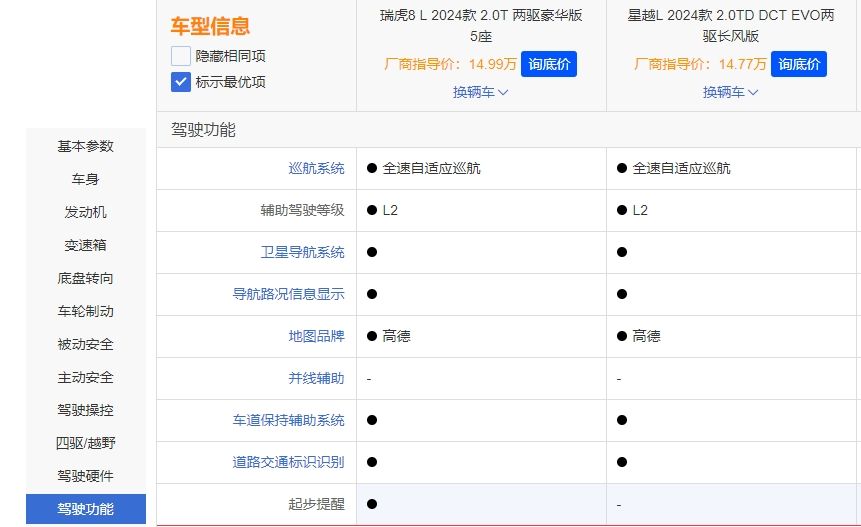Jump to 车身 section in sidebar
The image size is (861, 527).
[86, 179]
